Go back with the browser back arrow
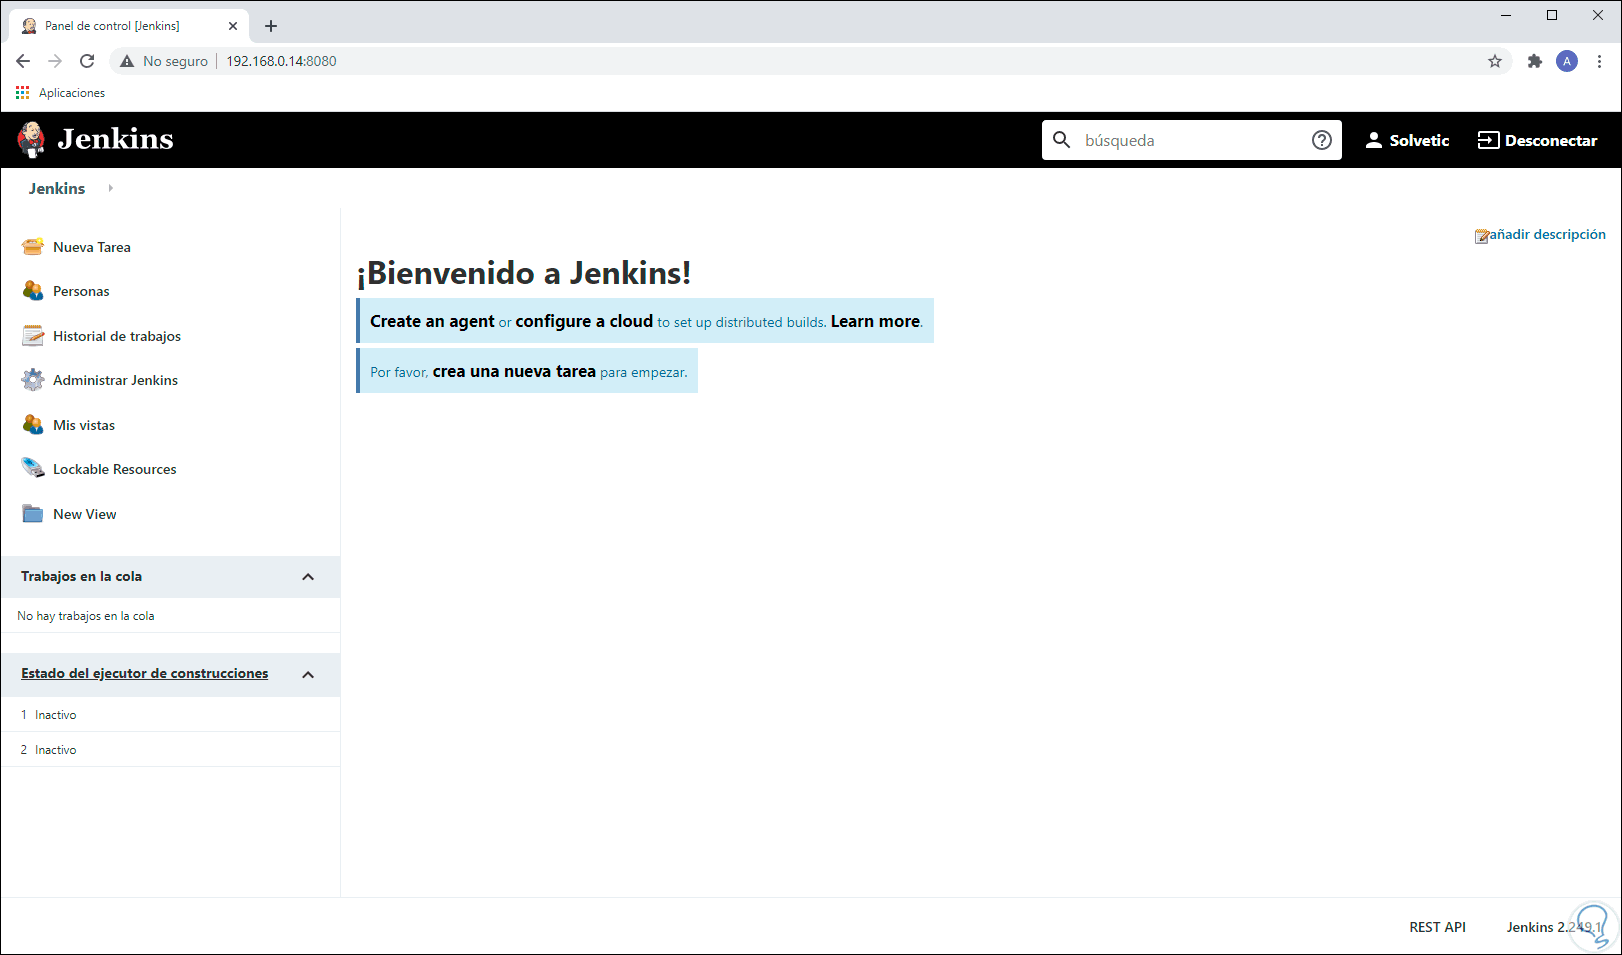The width and height of the screenshot is (1622, 955). point(23,61)
